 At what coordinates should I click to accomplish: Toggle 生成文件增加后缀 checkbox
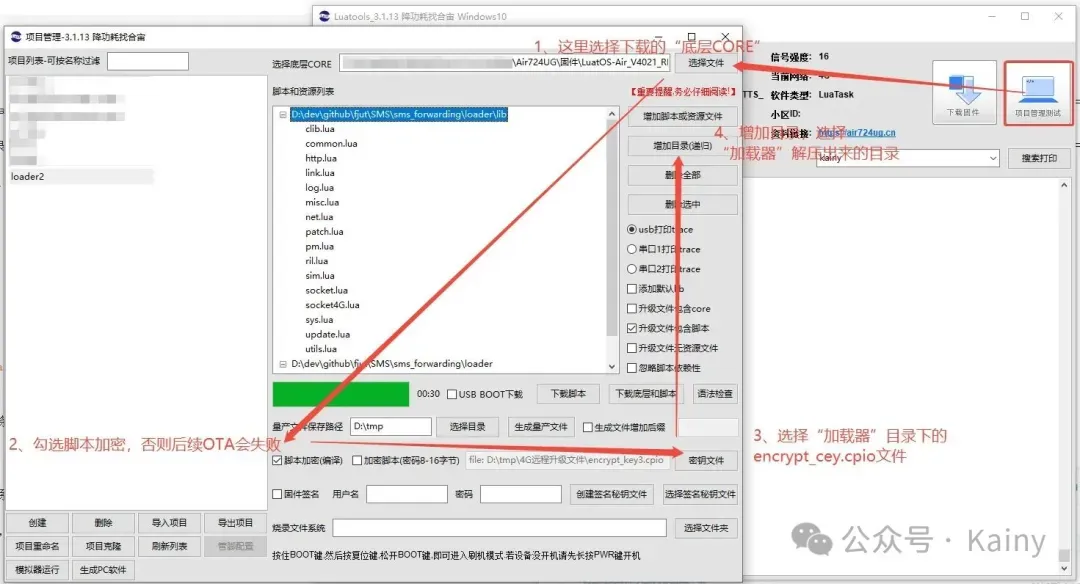(588, 427)
